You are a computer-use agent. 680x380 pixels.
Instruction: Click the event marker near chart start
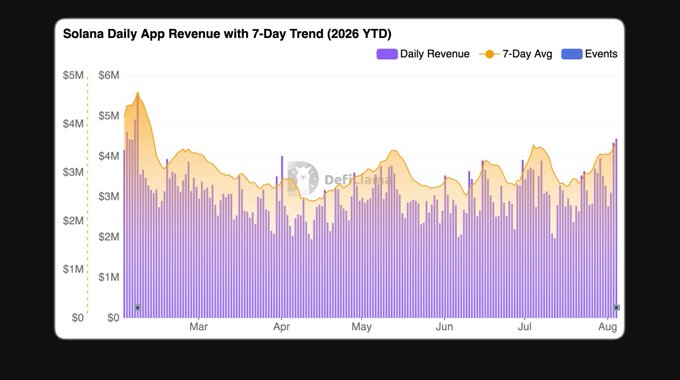pyautogui.click(x=137, y=307)
